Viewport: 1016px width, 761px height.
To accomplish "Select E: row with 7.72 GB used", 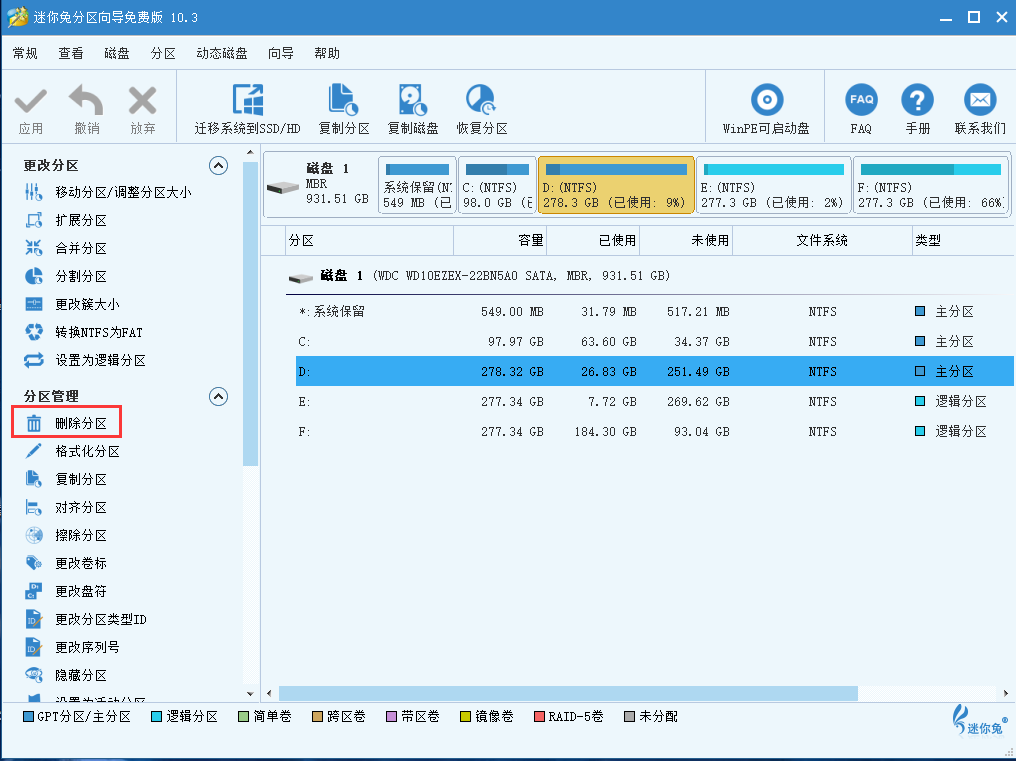I will (x=655, y=402).
